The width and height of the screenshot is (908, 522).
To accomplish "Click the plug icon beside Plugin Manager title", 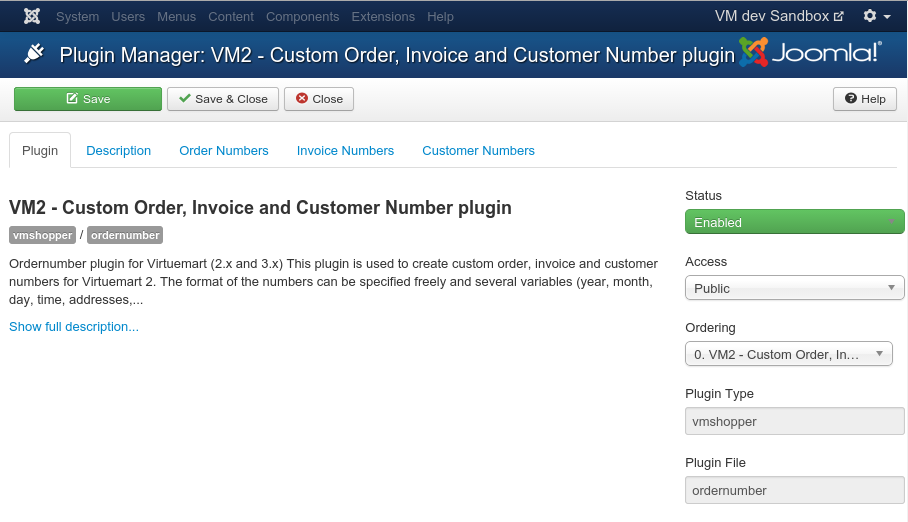I will tap(35, 54).
